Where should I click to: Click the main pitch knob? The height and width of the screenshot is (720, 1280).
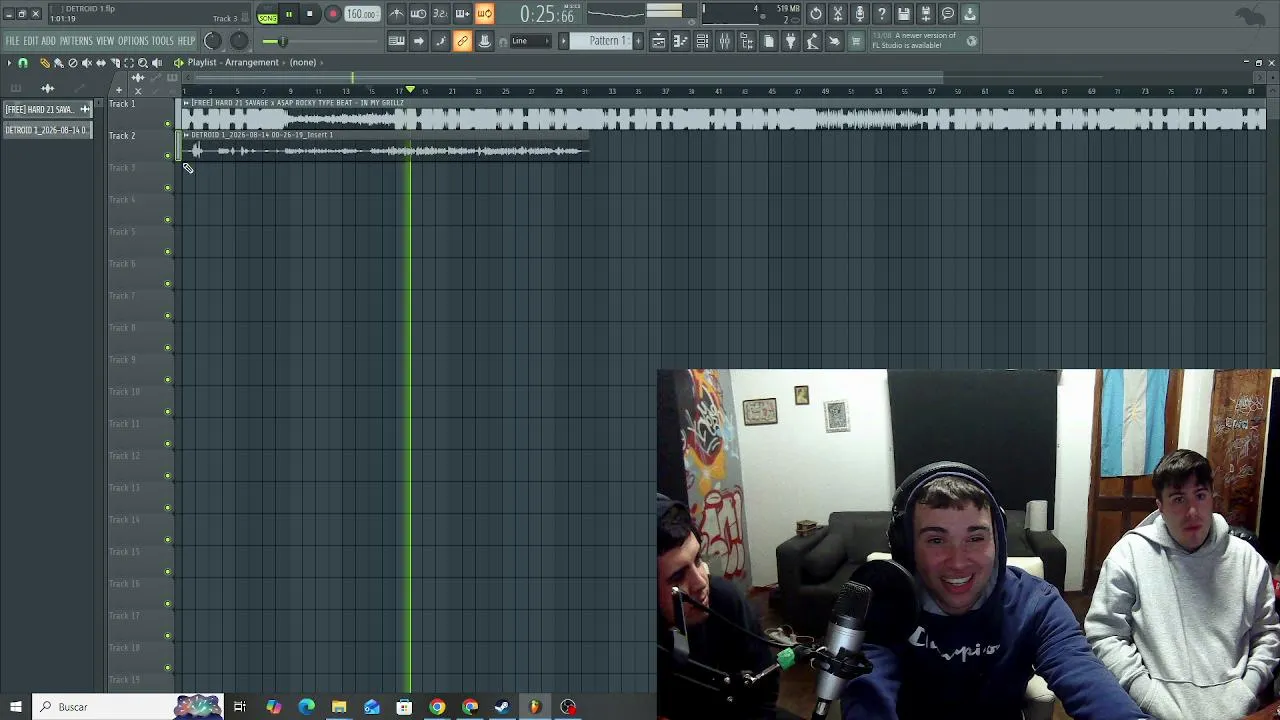click(x=239, y=41)
